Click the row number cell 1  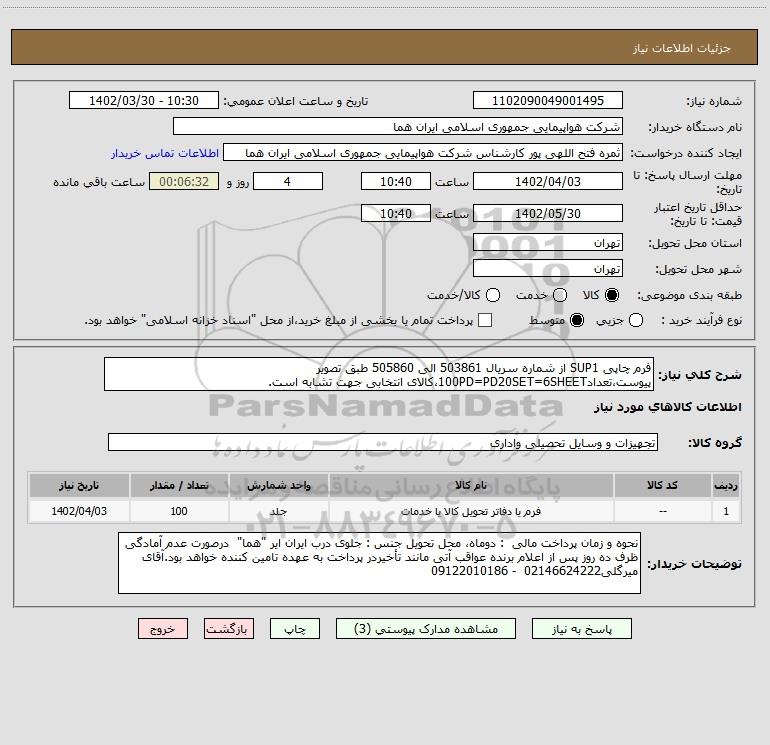click(x=726, y=511)
